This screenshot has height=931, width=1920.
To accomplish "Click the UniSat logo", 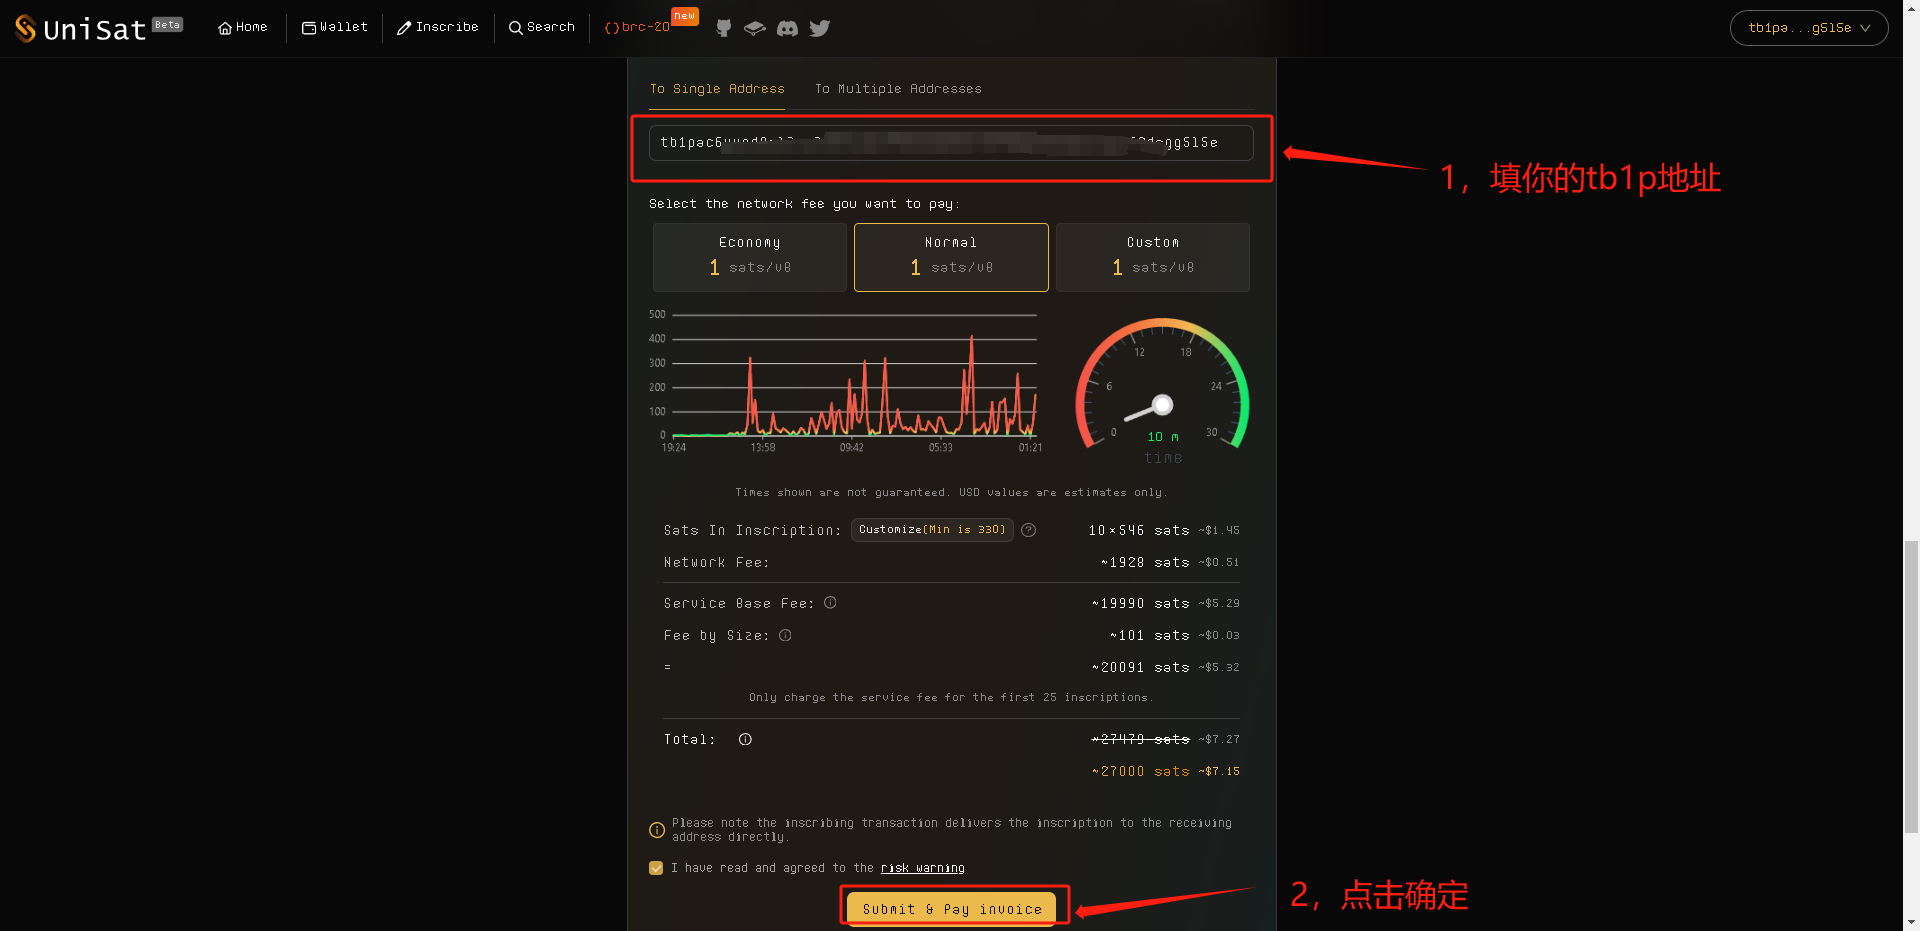I will (97, 28).
